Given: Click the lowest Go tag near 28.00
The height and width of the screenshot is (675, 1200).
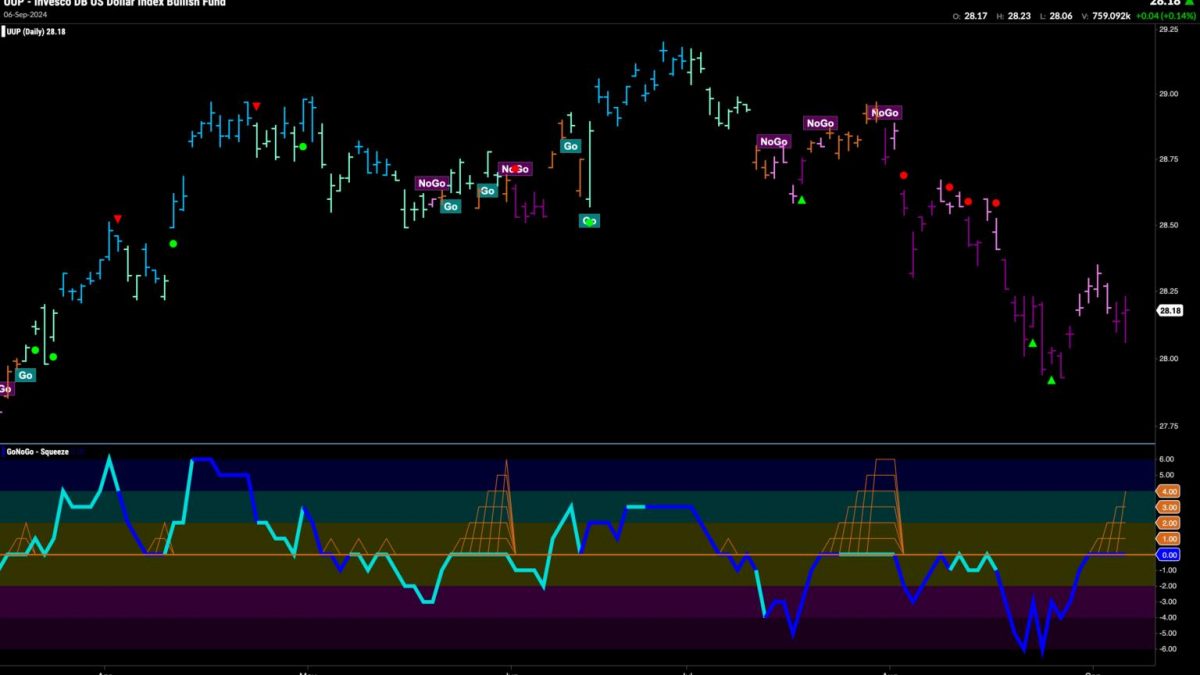Looking at the screenshot, I should (x=25, y=375).
